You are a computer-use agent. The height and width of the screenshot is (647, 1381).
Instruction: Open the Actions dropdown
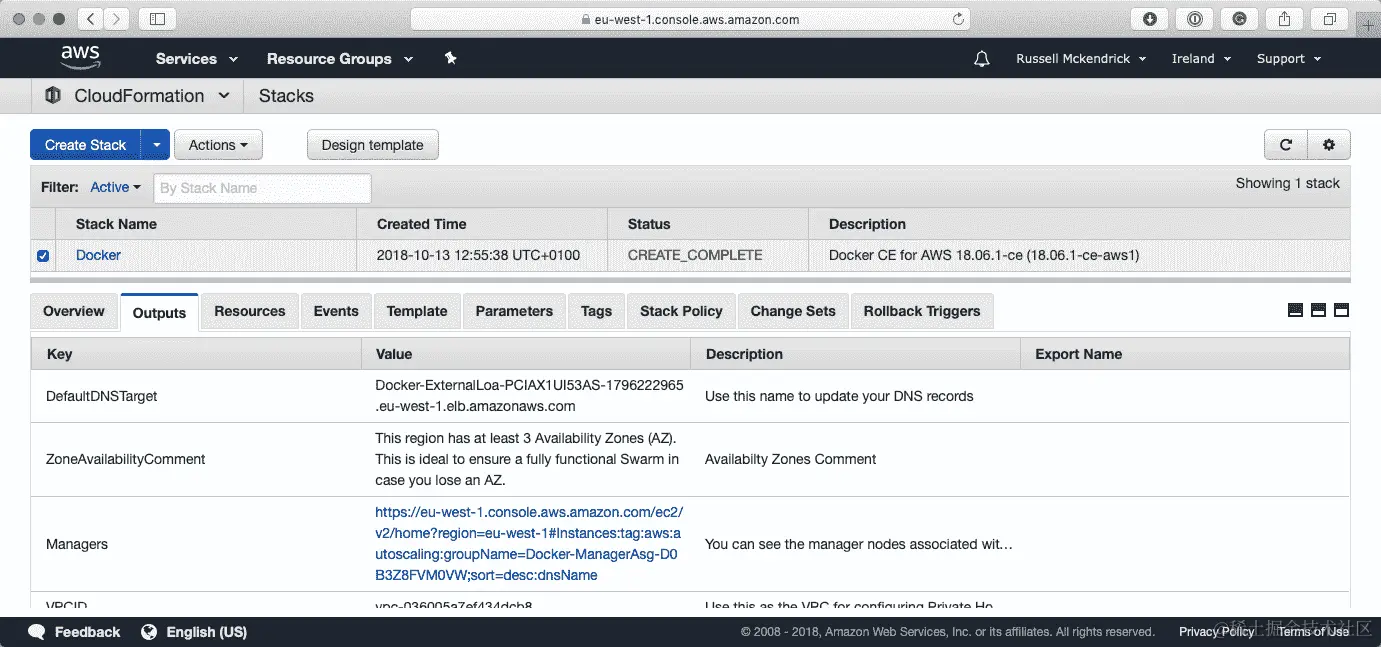[218, 145]
